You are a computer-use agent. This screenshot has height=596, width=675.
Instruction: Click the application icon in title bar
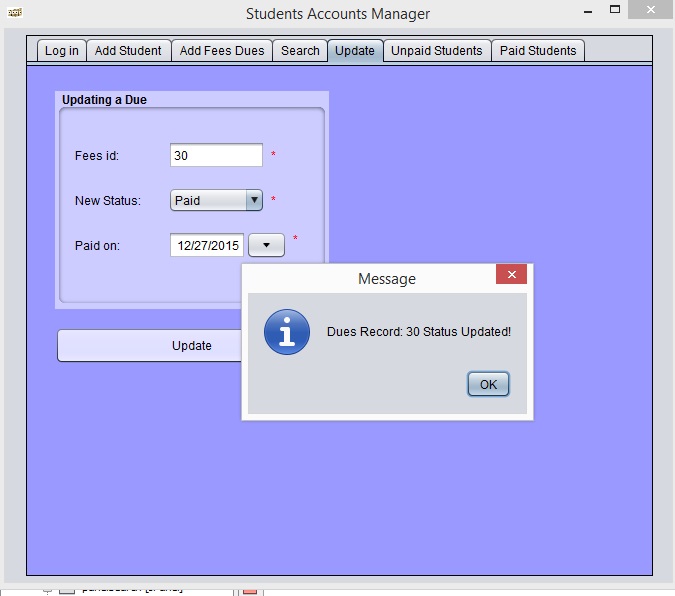coord(15,12)
